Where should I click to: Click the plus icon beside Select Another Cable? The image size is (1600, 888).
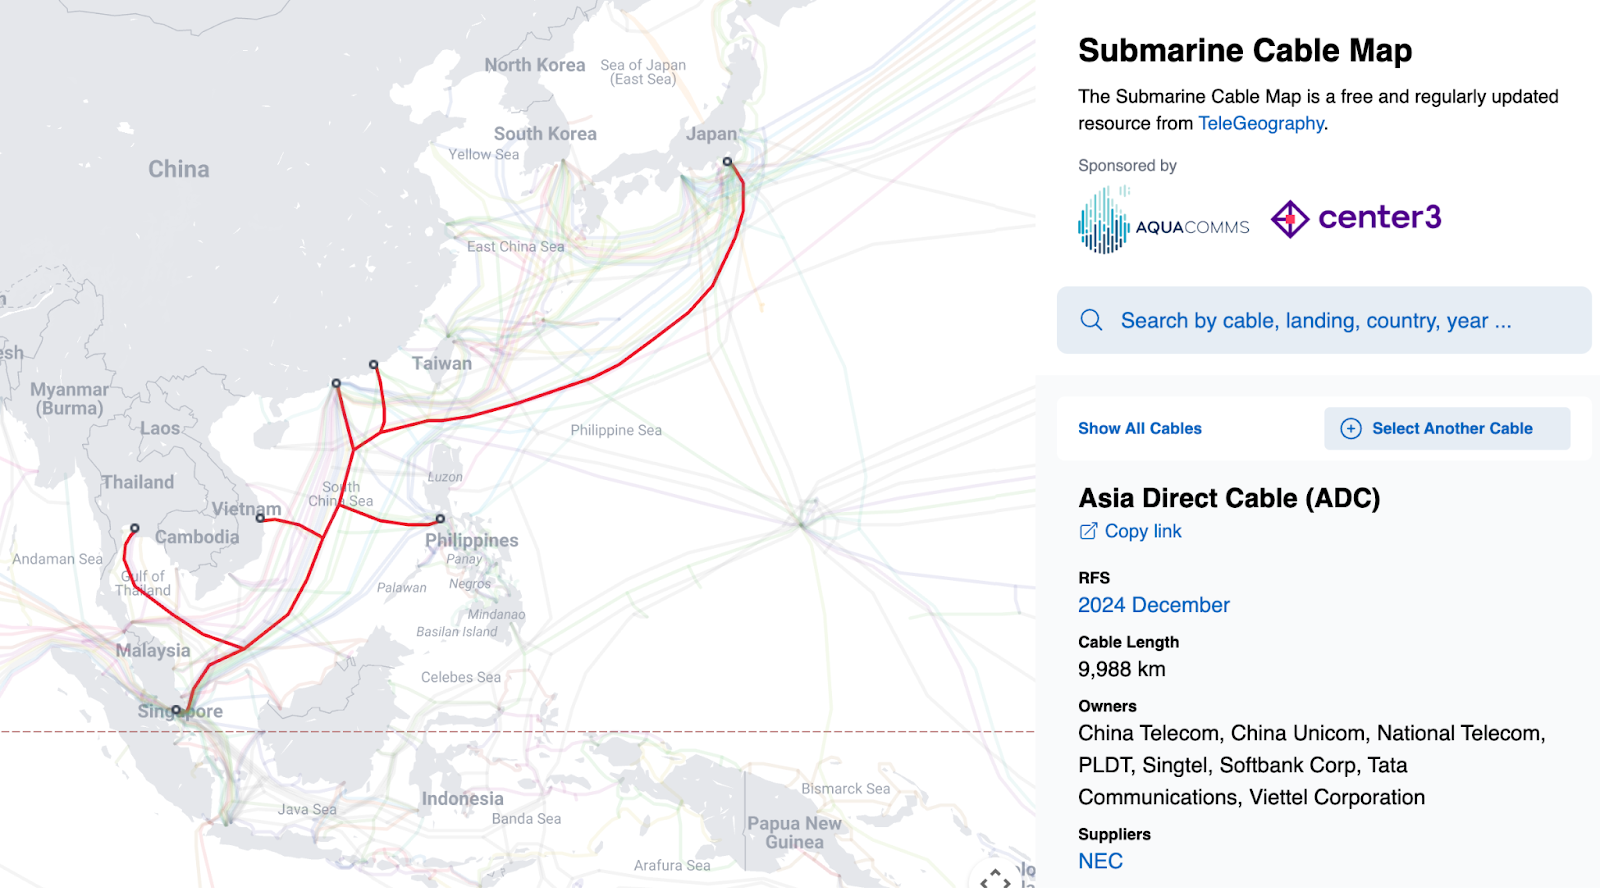point(1350,428)
